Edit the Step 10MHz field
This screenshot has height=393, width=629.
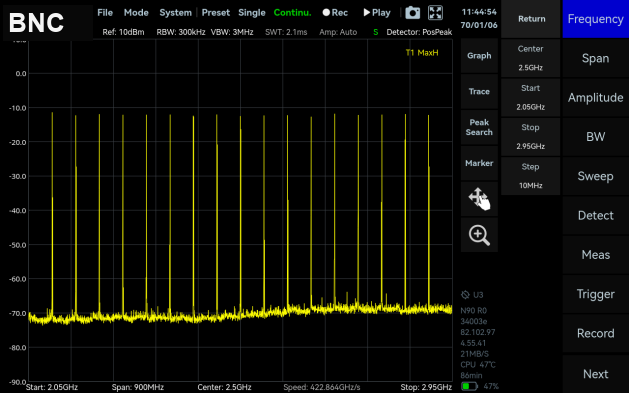coord(531,176)
